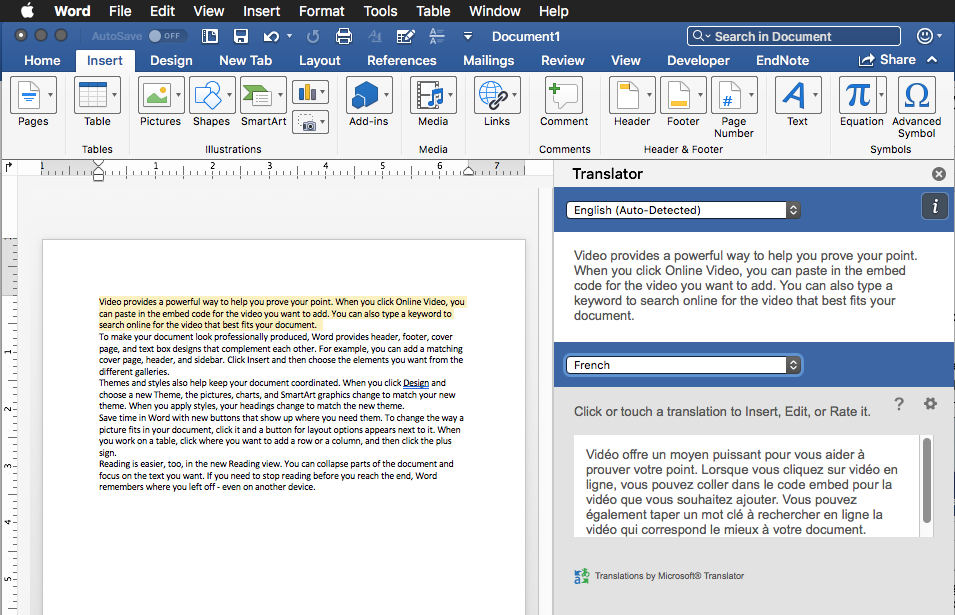Open Translator settings gear

(x=930, y=403)
